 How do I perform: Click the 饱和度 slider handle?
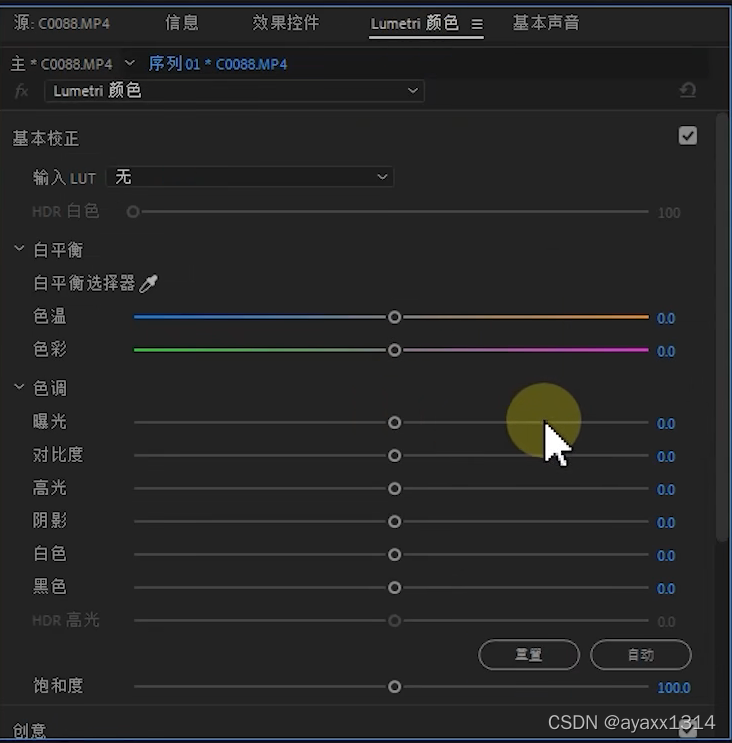pyautogui.click(x=394, y=687)
